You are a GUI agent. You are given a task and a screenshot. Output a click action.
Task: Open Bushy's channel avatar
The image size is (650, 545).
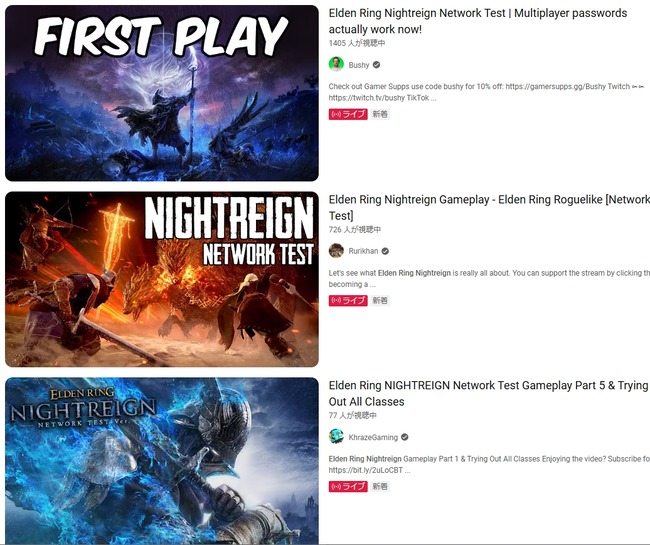[336, 64]
